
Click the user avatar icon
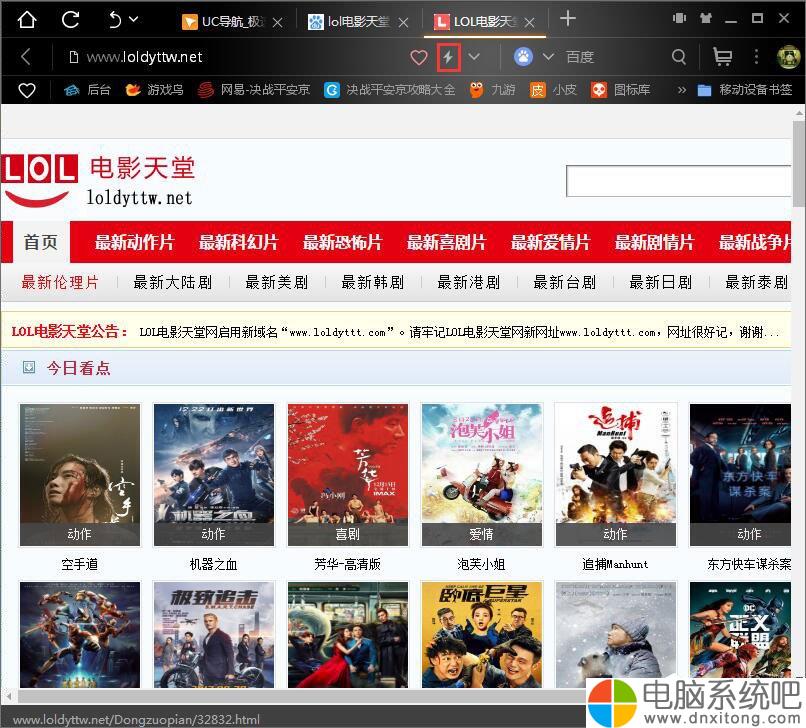click(788, 57)
